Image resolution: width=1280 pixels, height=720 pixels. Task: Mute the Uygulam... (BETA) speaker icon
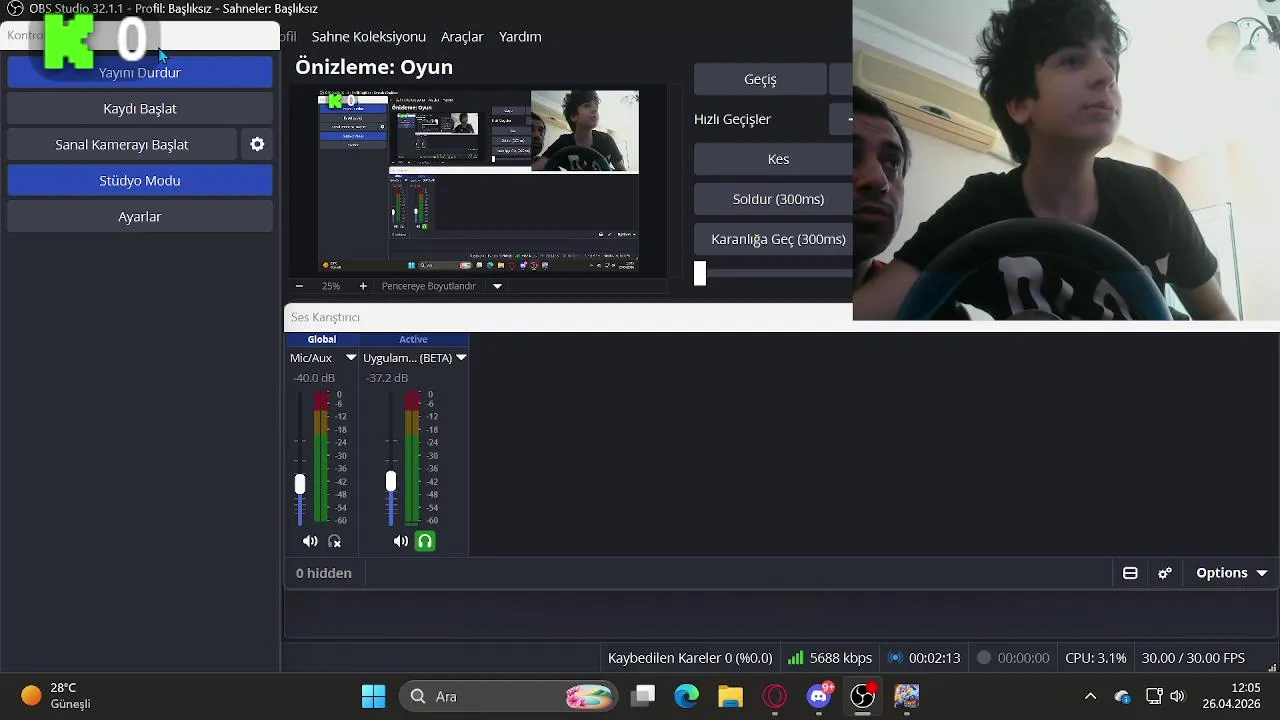[401, 541]
